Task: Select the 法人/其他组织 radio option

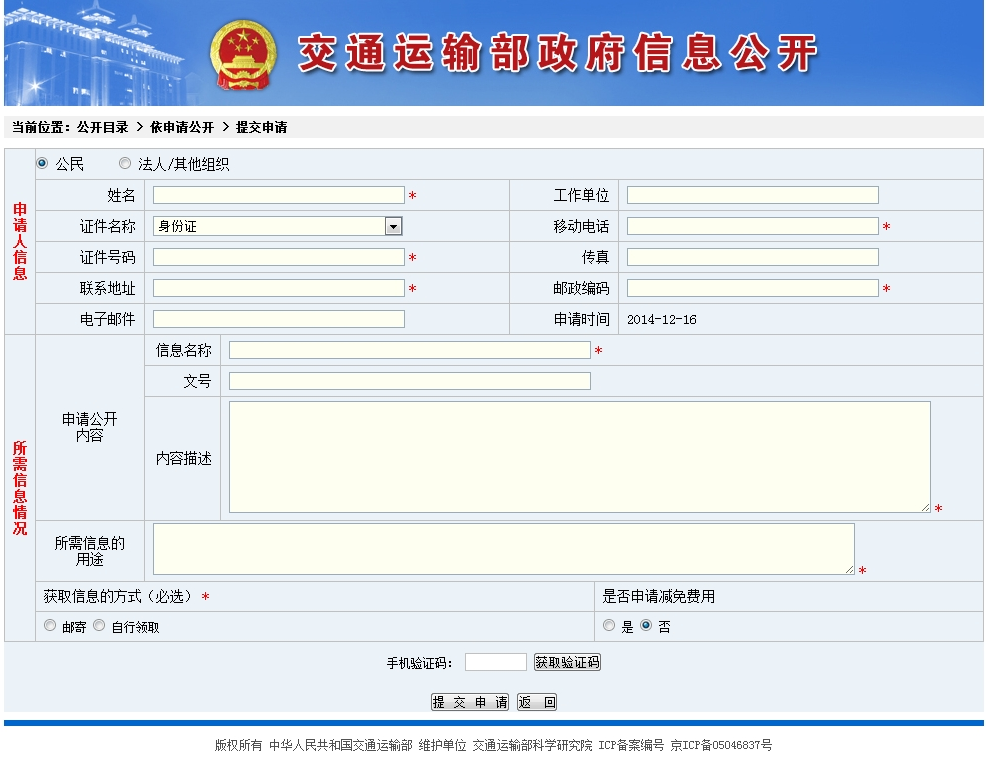Action: 125,163
